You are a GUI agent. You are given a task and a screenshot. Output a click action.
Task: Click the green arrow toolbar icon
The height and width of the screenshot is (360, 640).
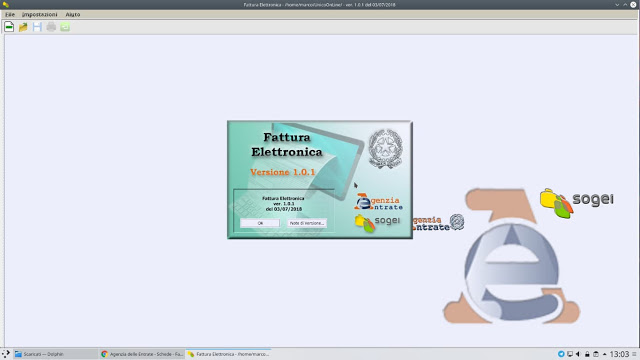tap(65, 27)
